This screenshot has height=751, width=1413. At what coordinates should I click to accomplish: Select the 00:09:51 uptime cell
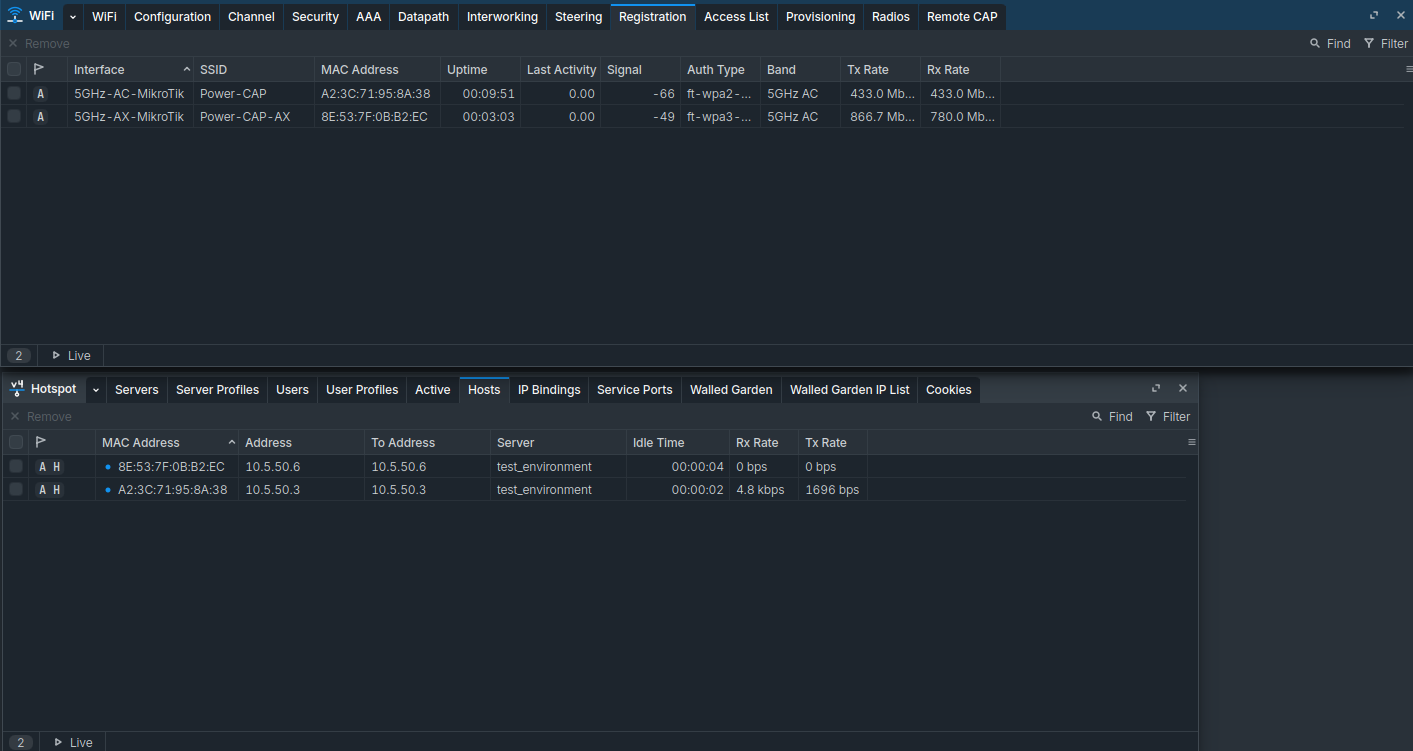pos(480,93)
